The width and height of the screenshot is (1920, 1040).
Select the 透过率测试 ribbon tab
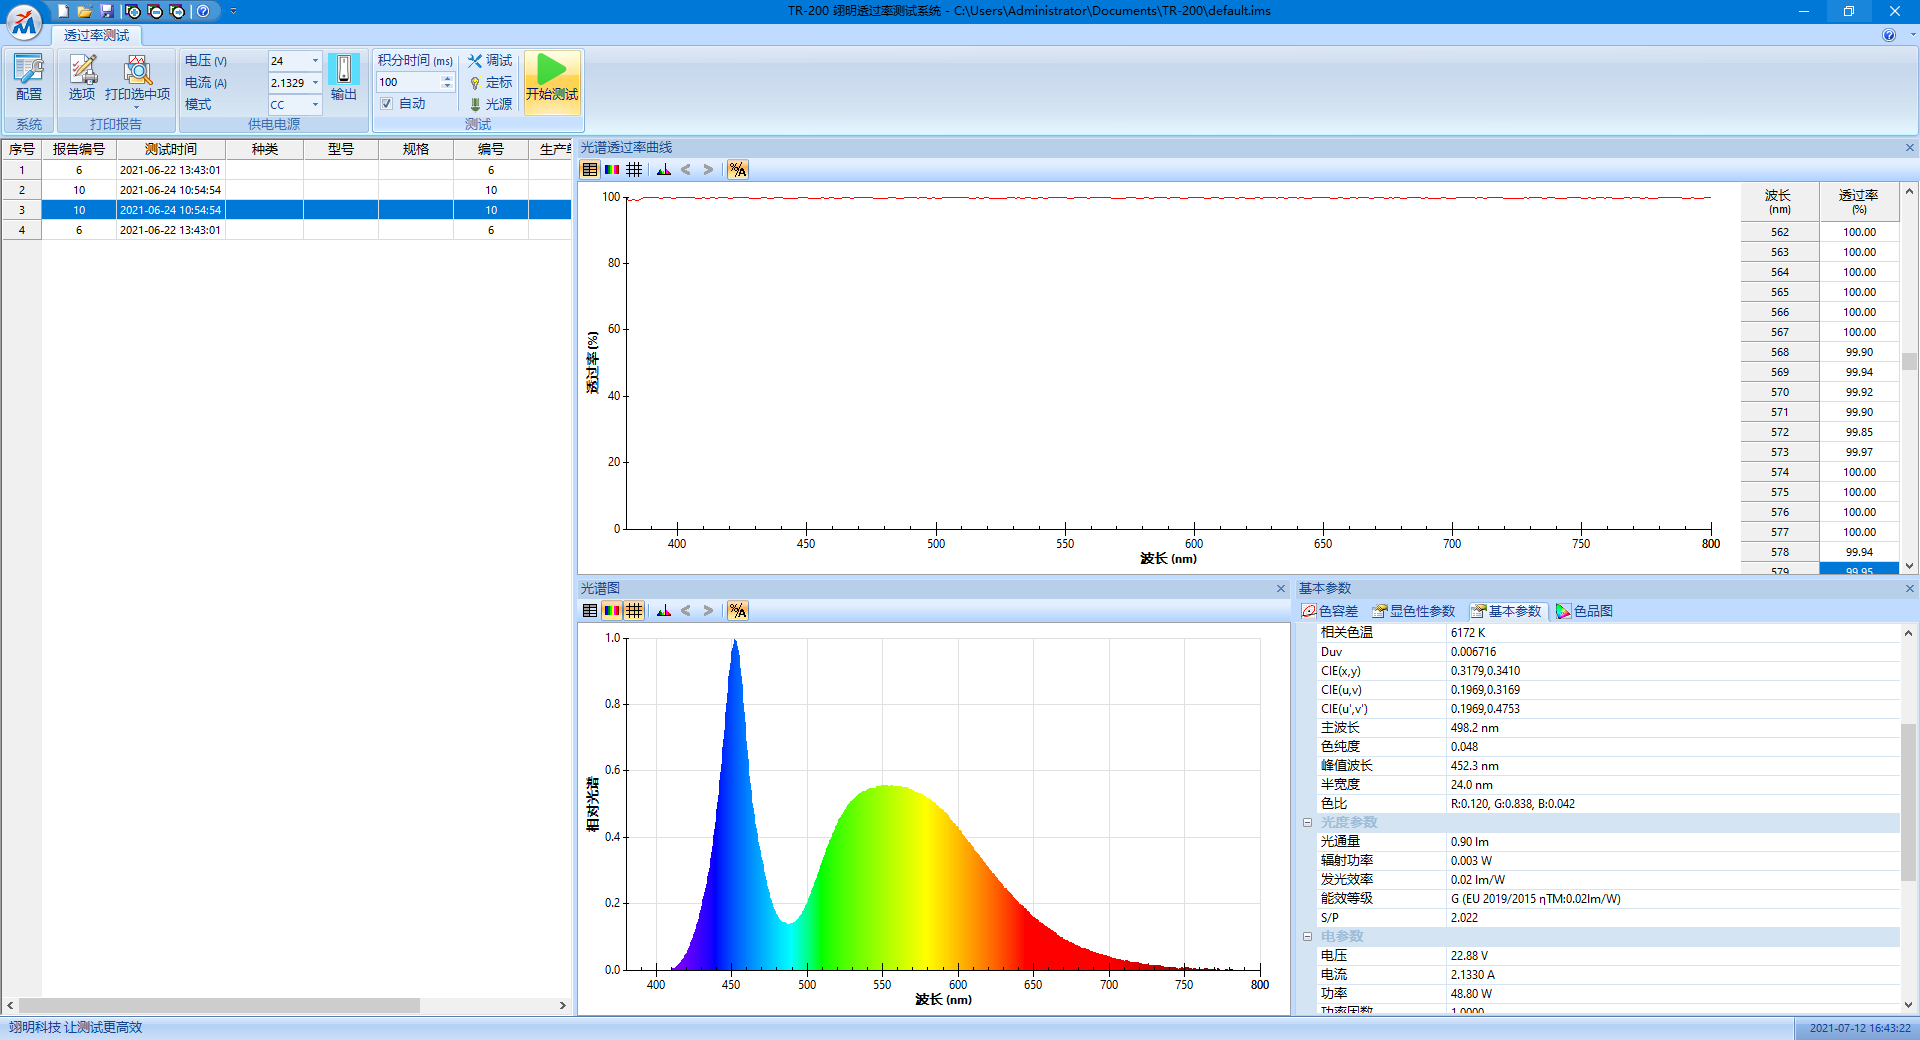(96, 35)
